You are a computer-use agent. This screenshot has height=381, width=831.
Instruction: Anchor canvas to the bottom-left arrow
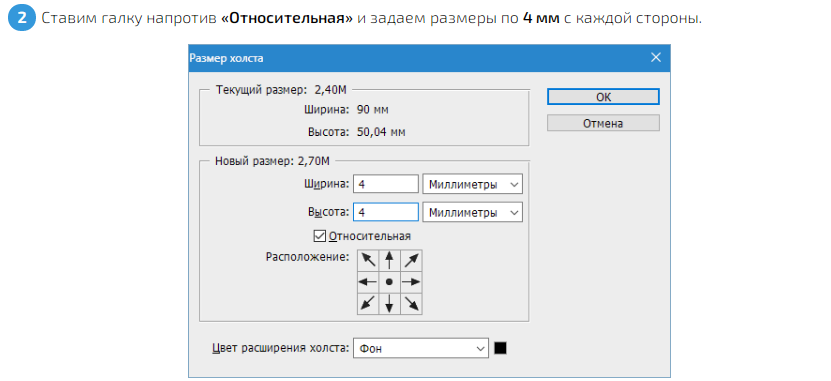[368, 304]
